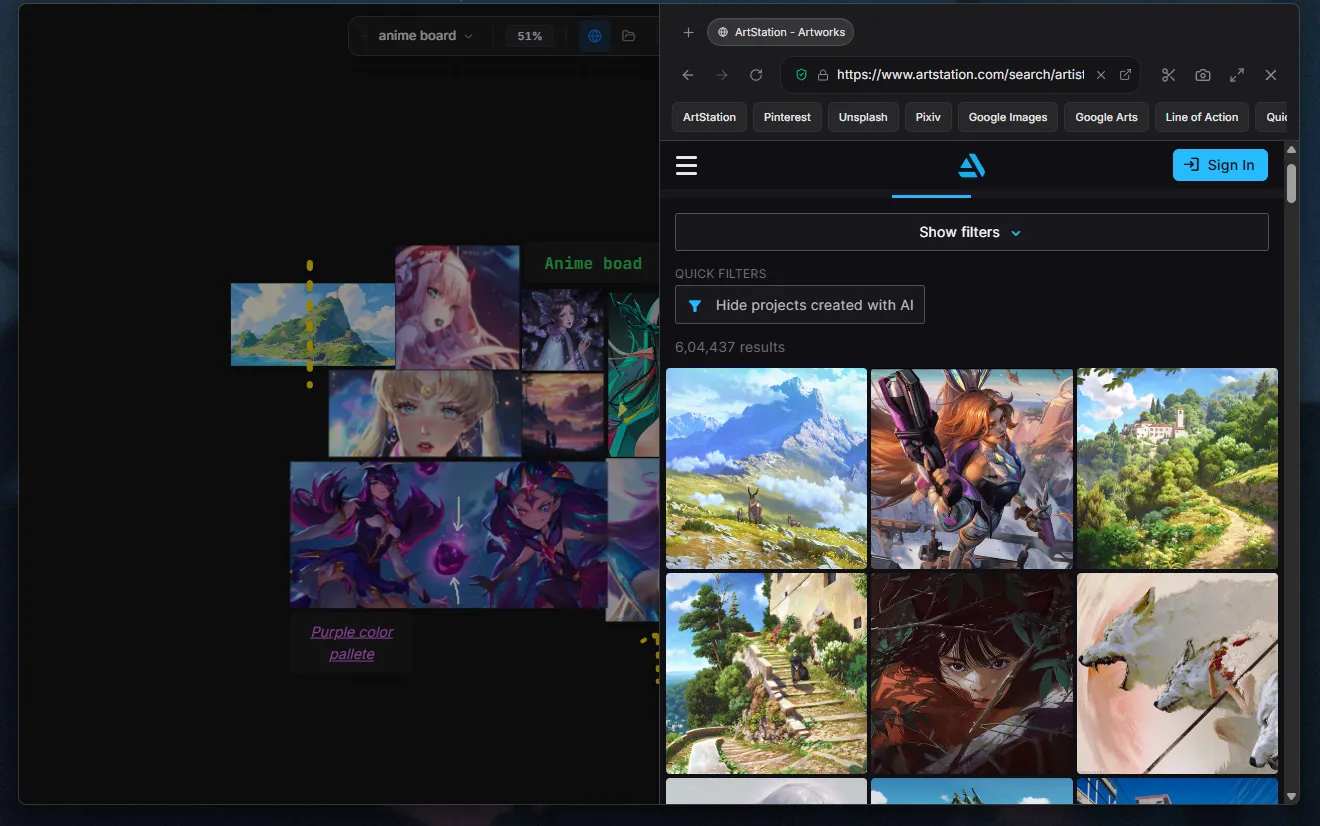Screen dimensions: 1320x826
Task: Open the girl hiding in leaves artwork
Action: pyautogui.click(x=972, y=673)
